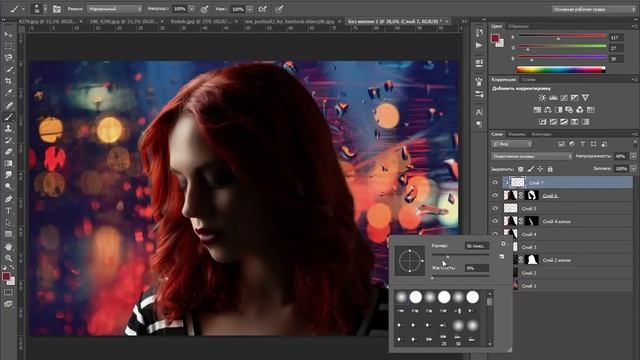Pick a color from the spectrum ramp
The image size is (640, 360).
pos(561,69)
